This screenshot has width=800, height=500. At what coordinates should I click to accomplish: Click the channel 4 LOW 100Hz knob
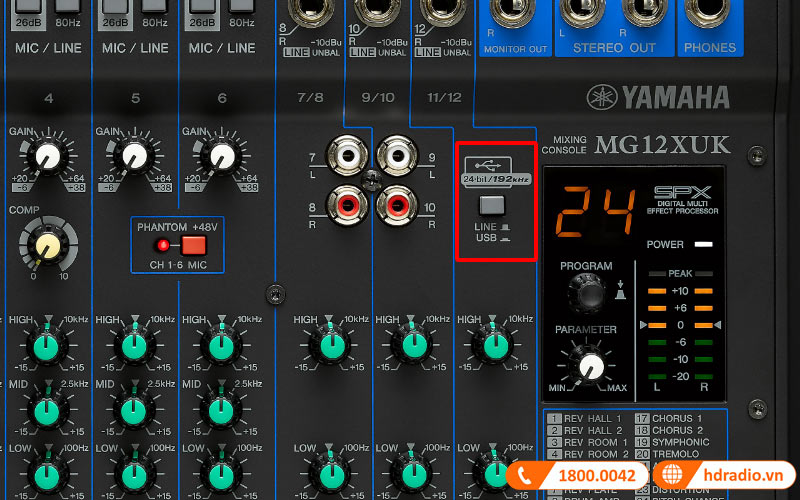46,476
